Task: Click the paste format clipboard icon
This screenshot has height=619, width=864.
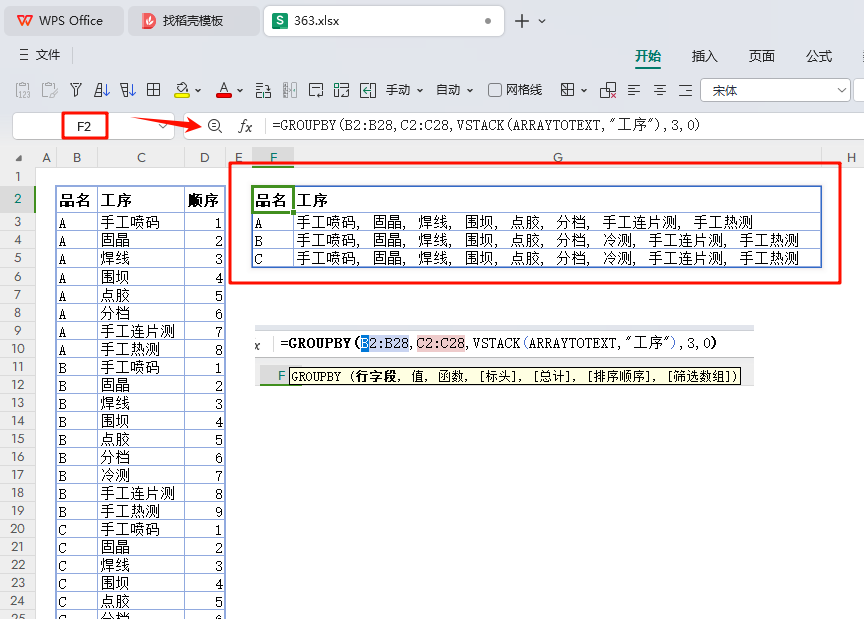Action: pyautogui.click(x=50, y=90)
